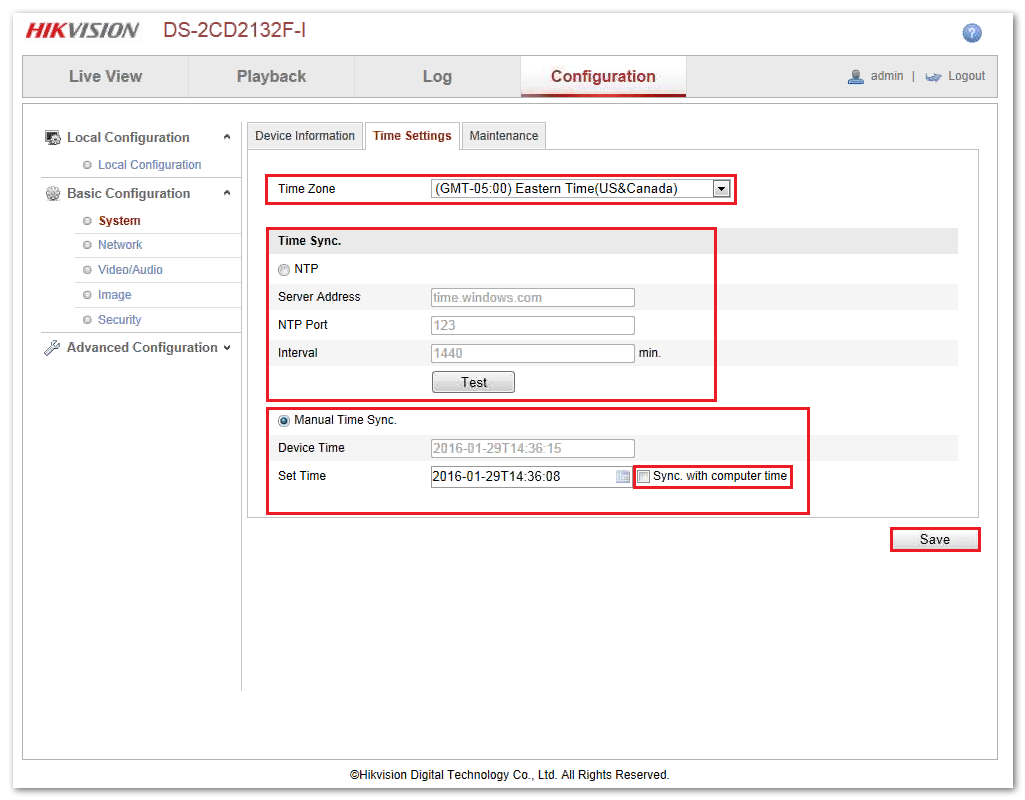Click the Hikvision logo
The height and width of the screenshot is (800, 1025).
[x=82, y=31]
